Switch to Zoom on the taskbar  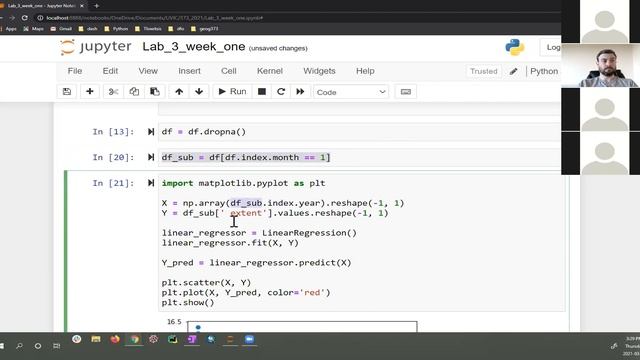click(249, 339)
